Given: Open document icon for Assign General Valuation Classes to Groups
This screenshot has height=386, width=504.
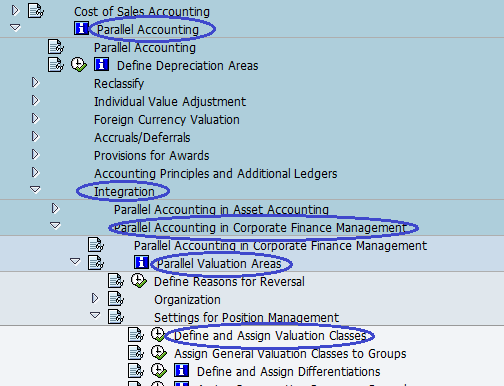Looking at the screenshot, I should tap(136, 353).
